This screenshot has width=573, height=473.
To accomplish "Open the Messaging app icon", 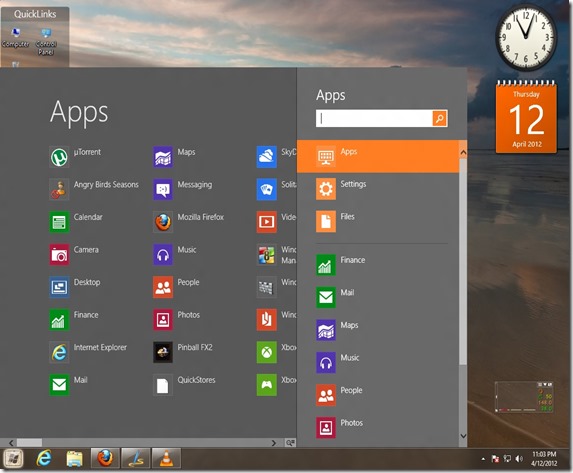I will [163, 189].
